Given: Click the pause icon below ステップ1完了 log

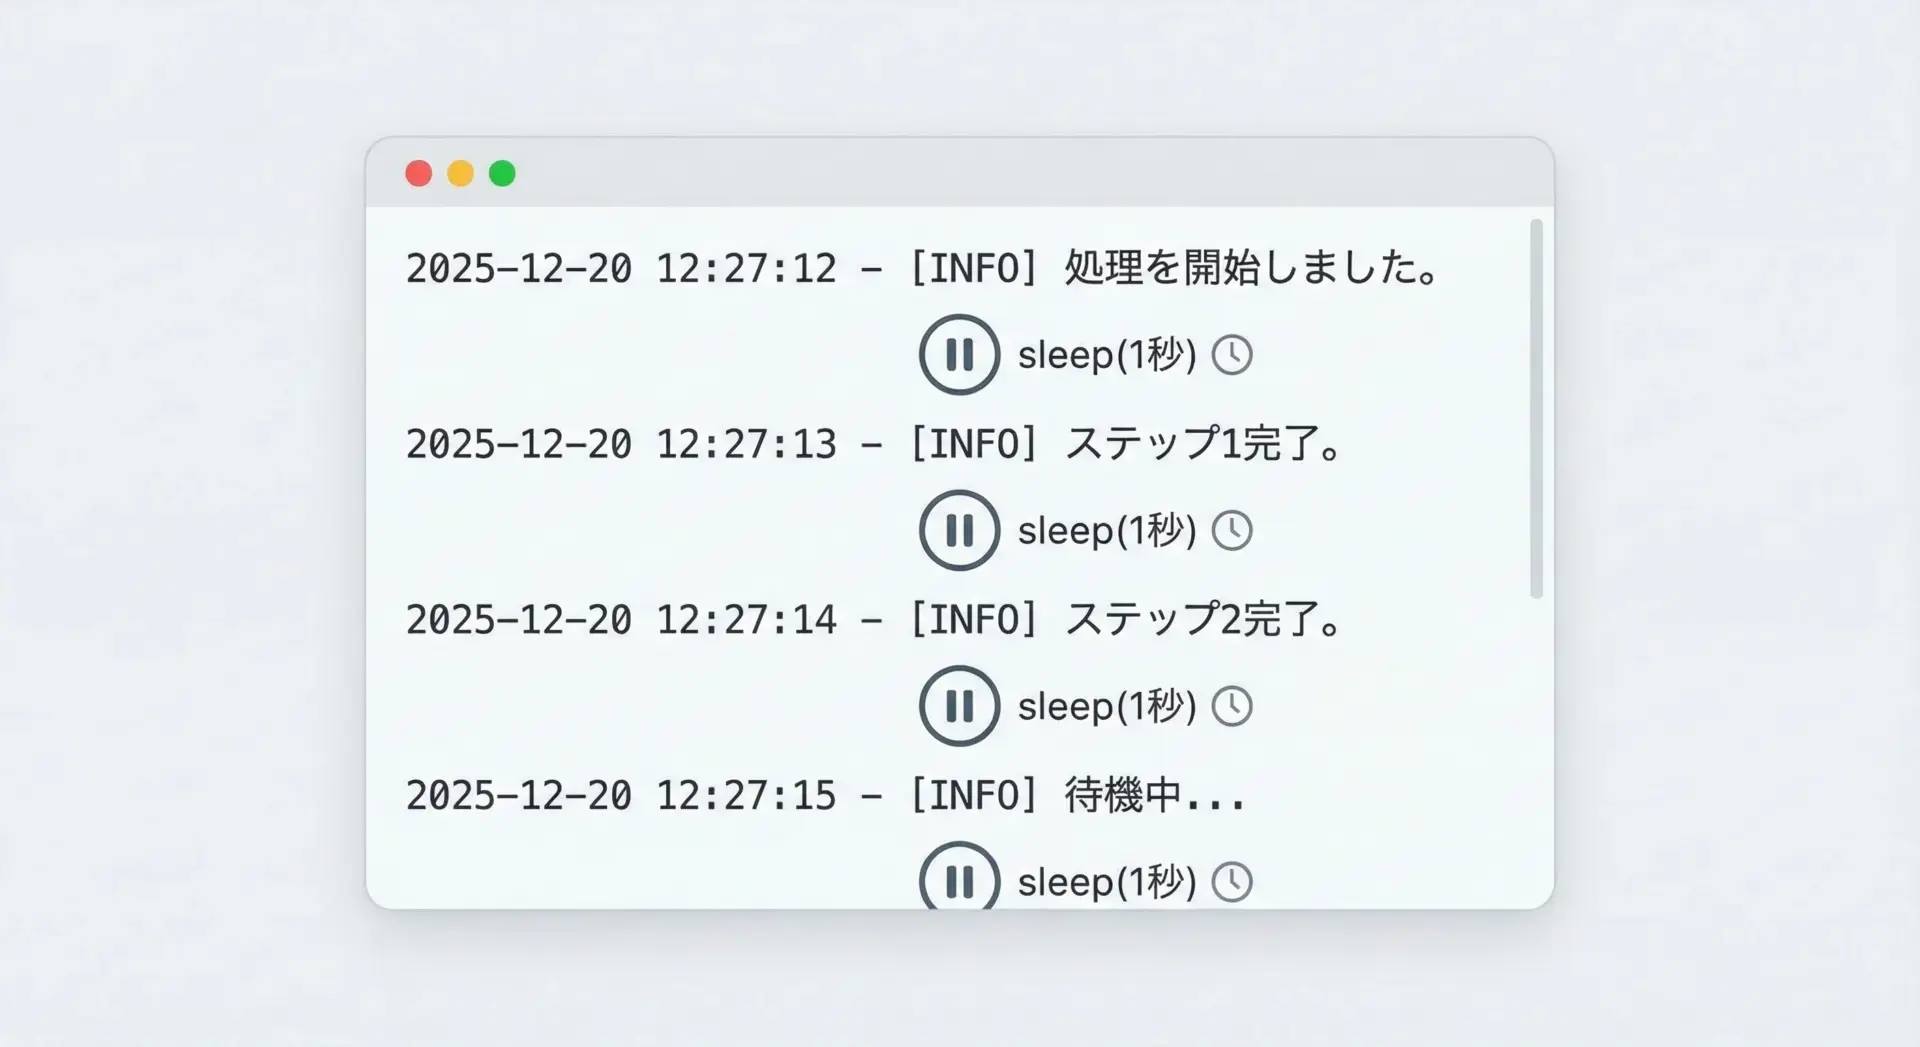Looking at the screenshot, I should click(x=959, y=530).
